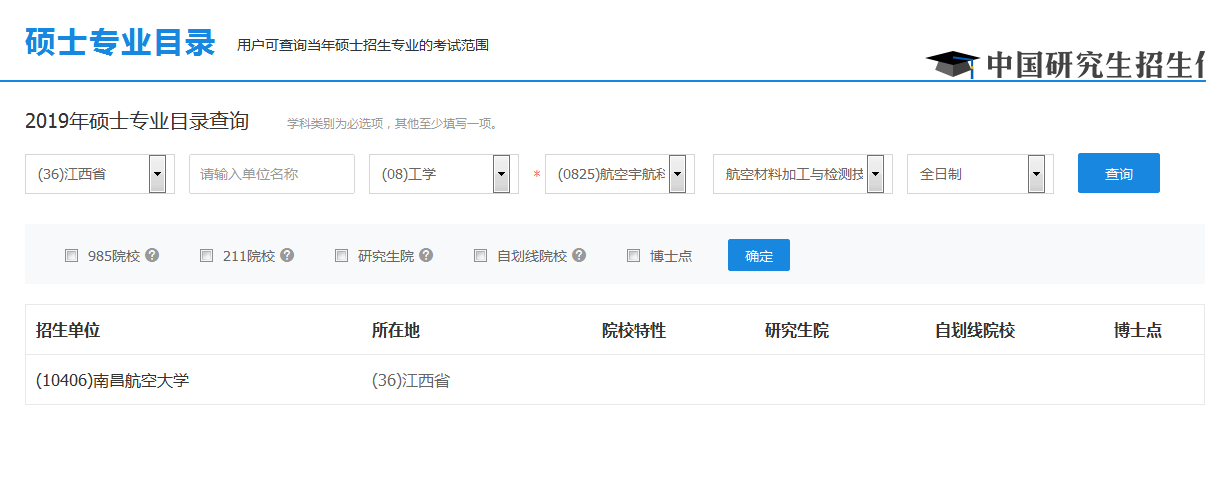Click the help icon next to 211院校

click(x=287, y=255)
